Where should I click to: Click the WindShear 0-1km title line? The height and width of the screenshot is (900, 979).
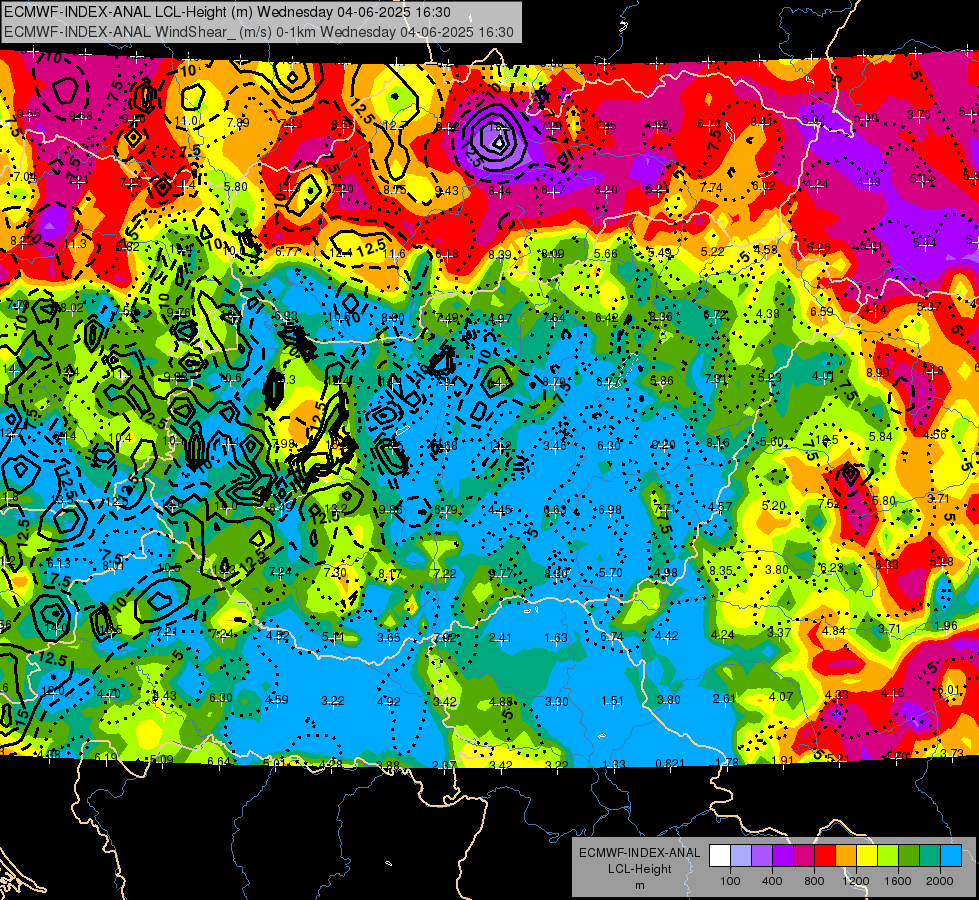coord(258,32)
